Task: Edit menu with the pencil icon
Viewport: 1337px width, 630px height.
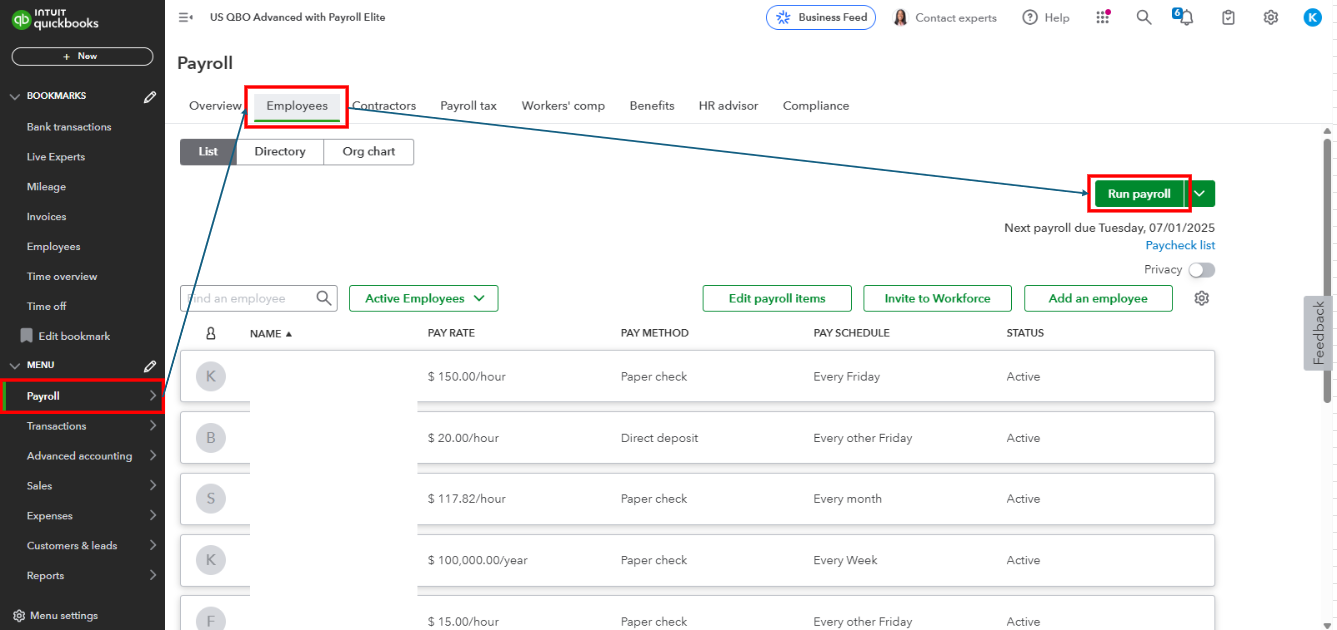Action: pyautogui.click(x=150, y=366)
